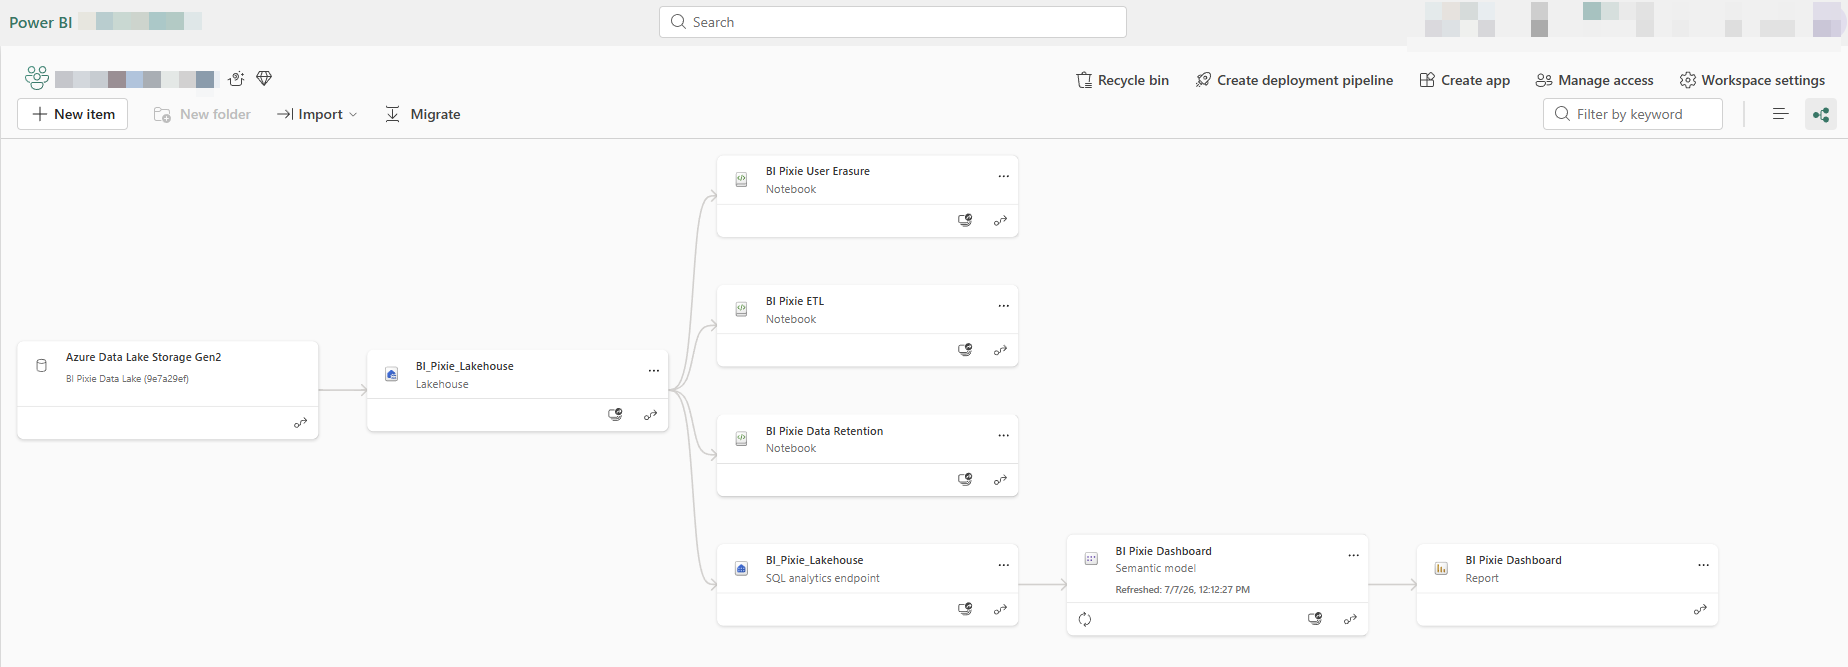Image resolution: width=1848 pixels, height=667 pixels.
Task: Open BI Pixie Data Retention notebook
Action: tap(824, 431)
